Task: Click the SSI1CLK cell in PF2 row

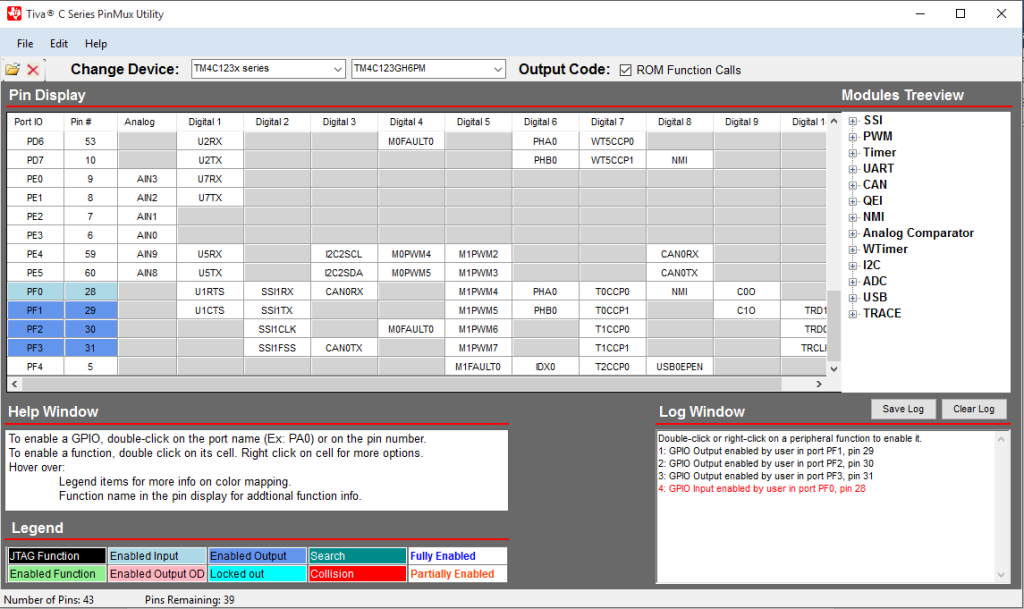Action: tap(277, 330)
